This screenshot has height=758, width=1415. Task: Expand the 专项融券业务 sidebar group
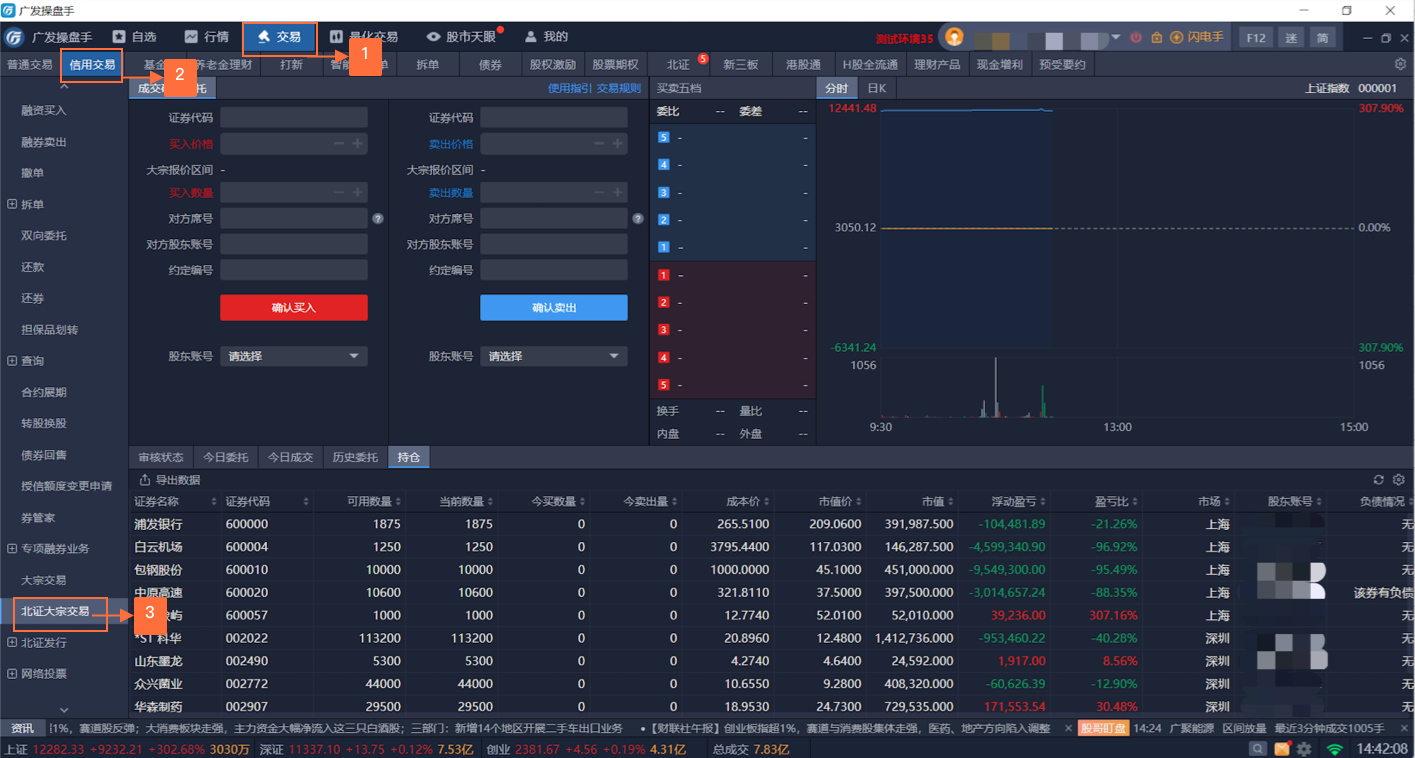tap(12, 548)
